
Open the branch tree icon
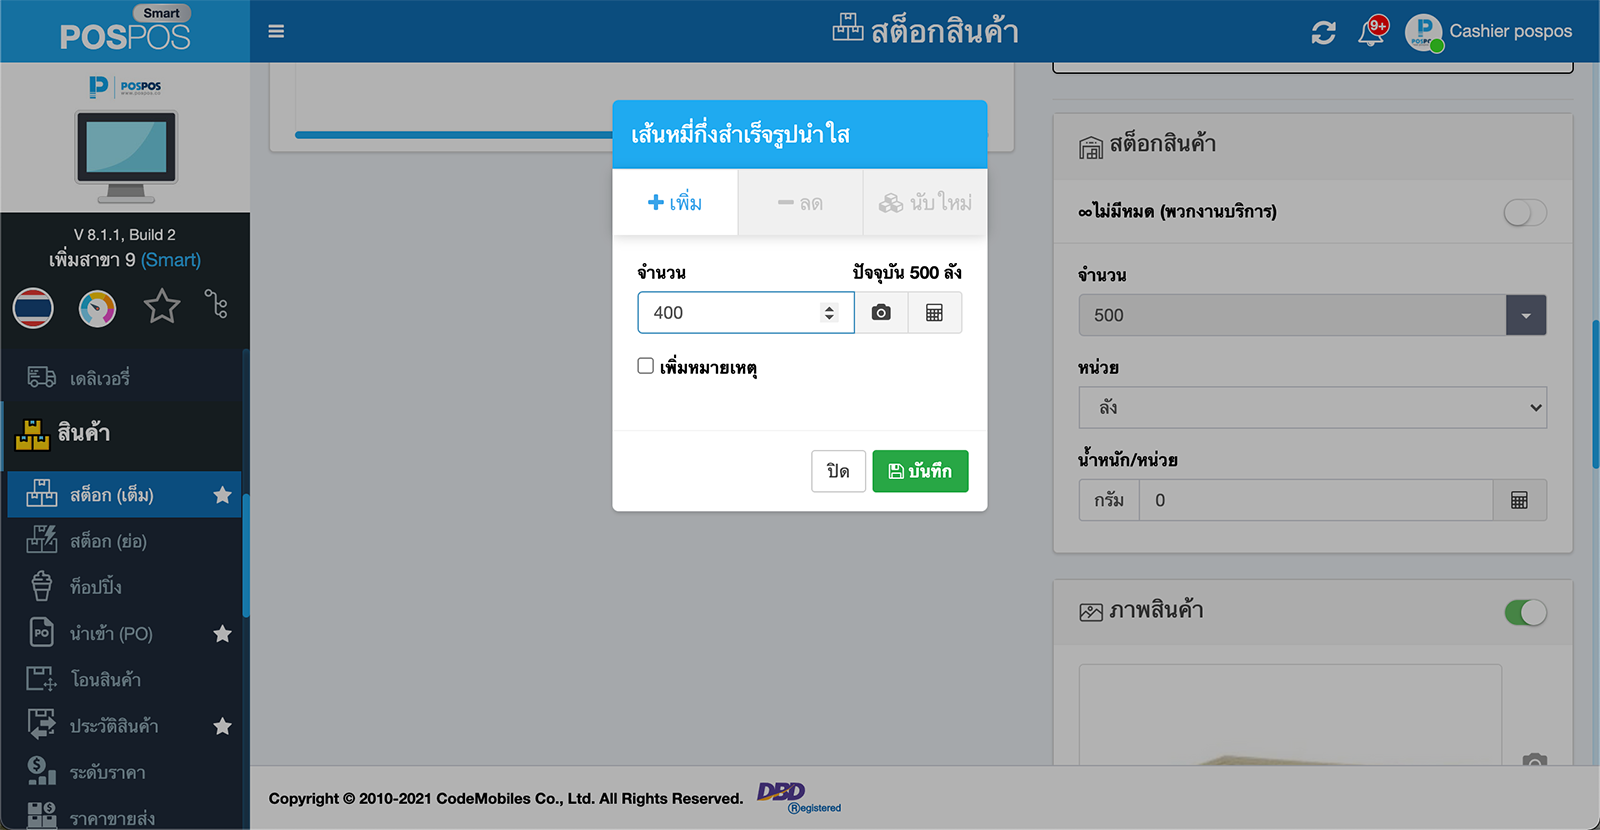[x=216, y=304]
